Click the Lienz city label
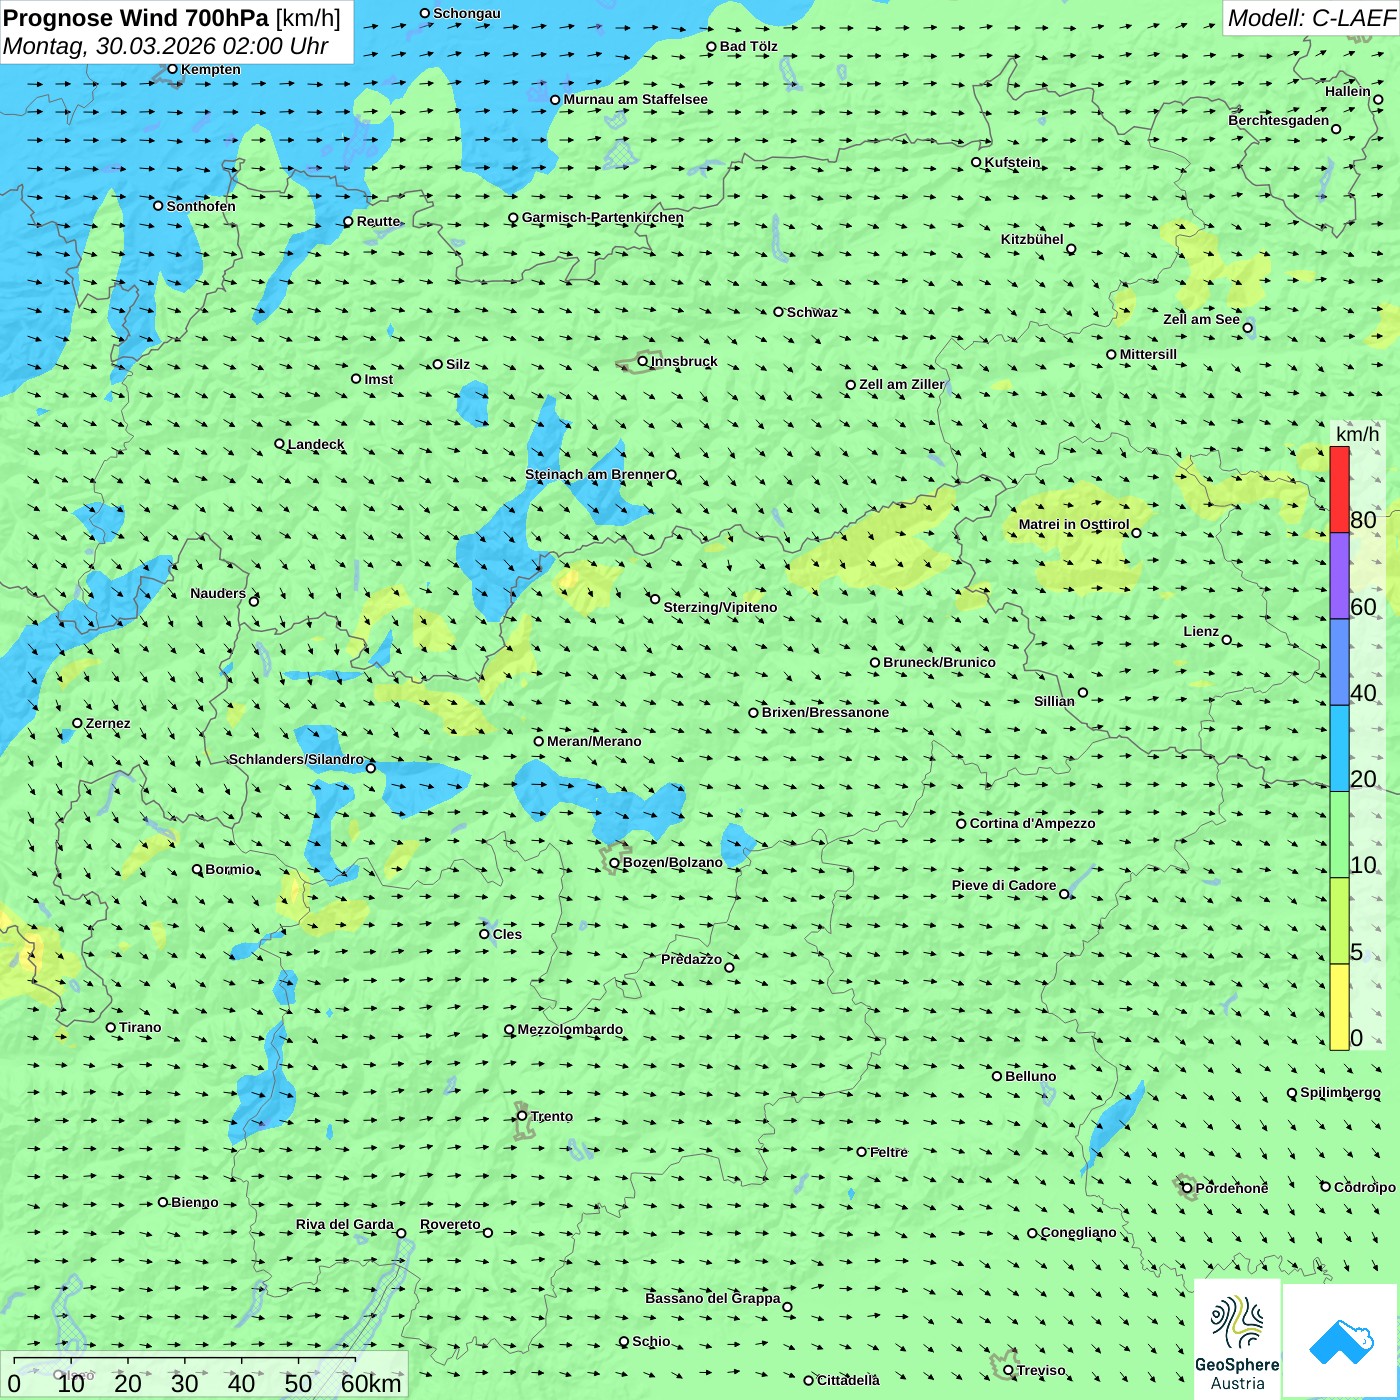This screenshot has width=1400, height=1400. click(x=1201, y=631)
